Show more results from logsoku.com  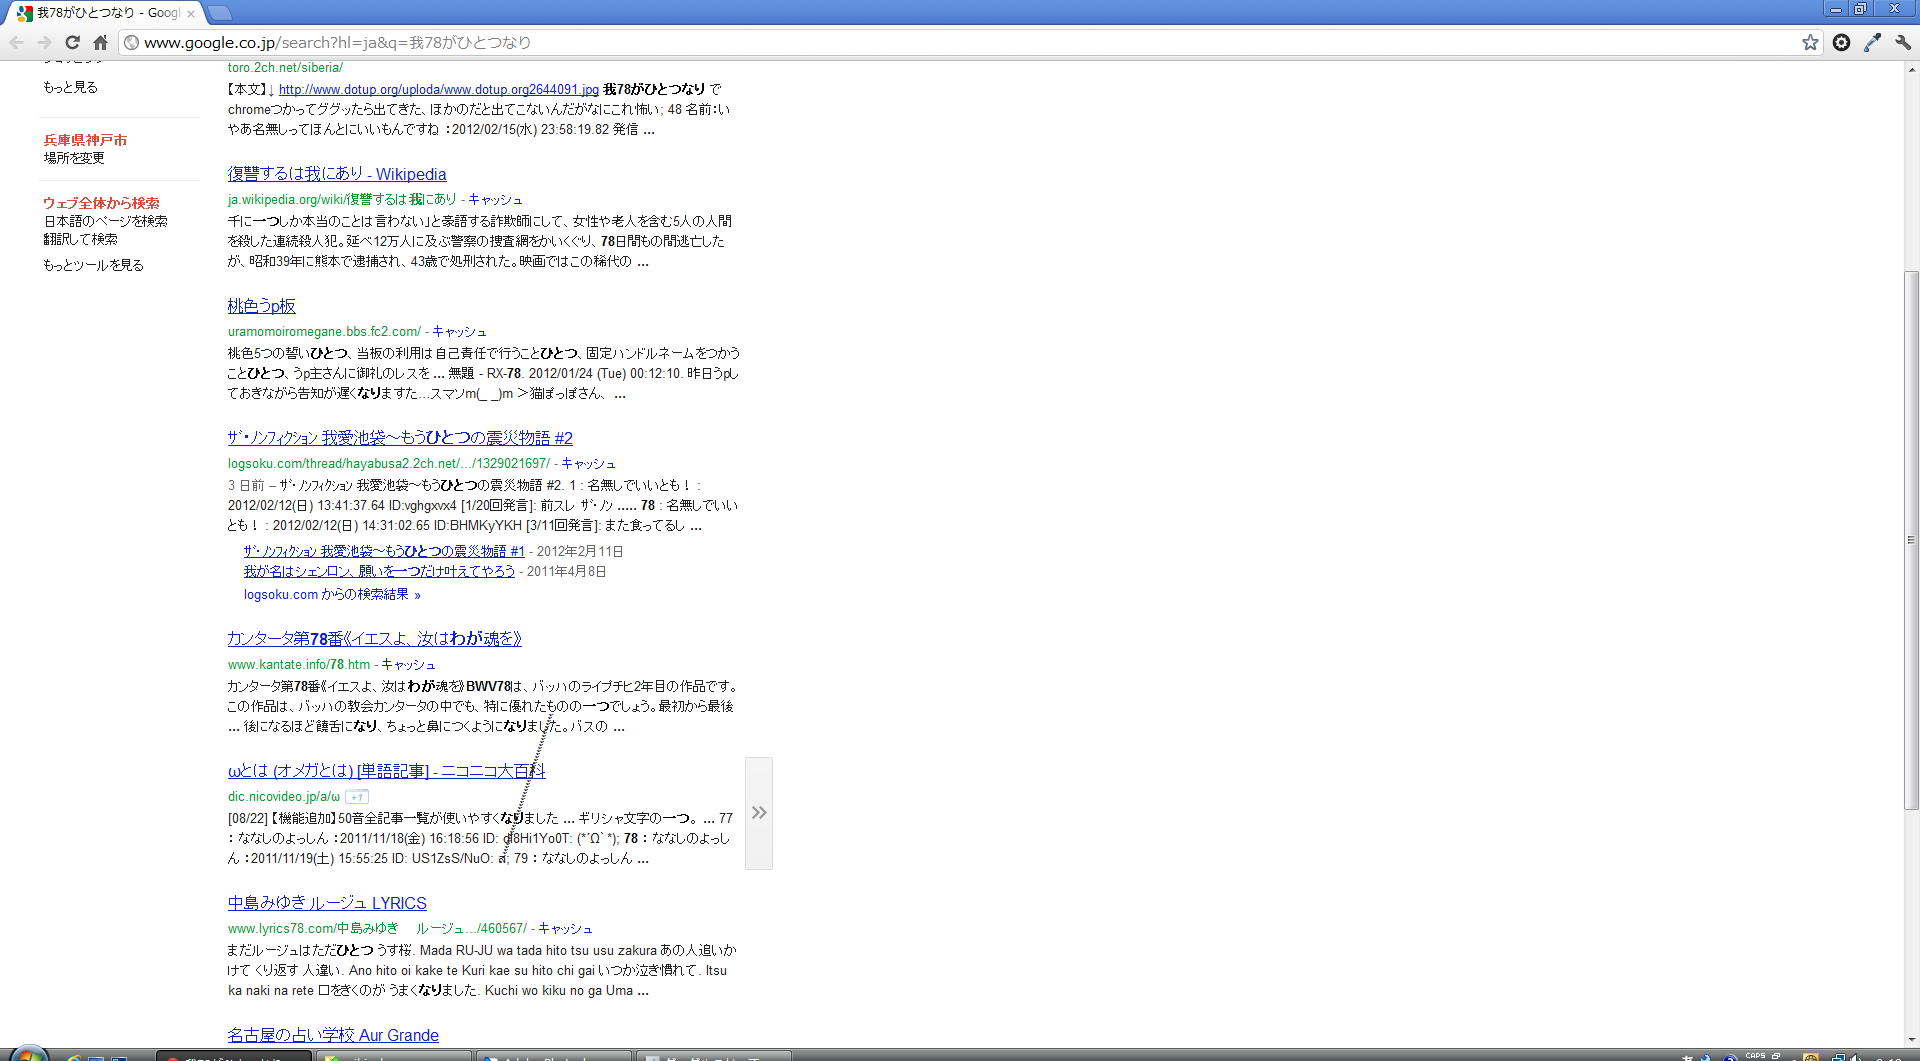click(332, 595)
